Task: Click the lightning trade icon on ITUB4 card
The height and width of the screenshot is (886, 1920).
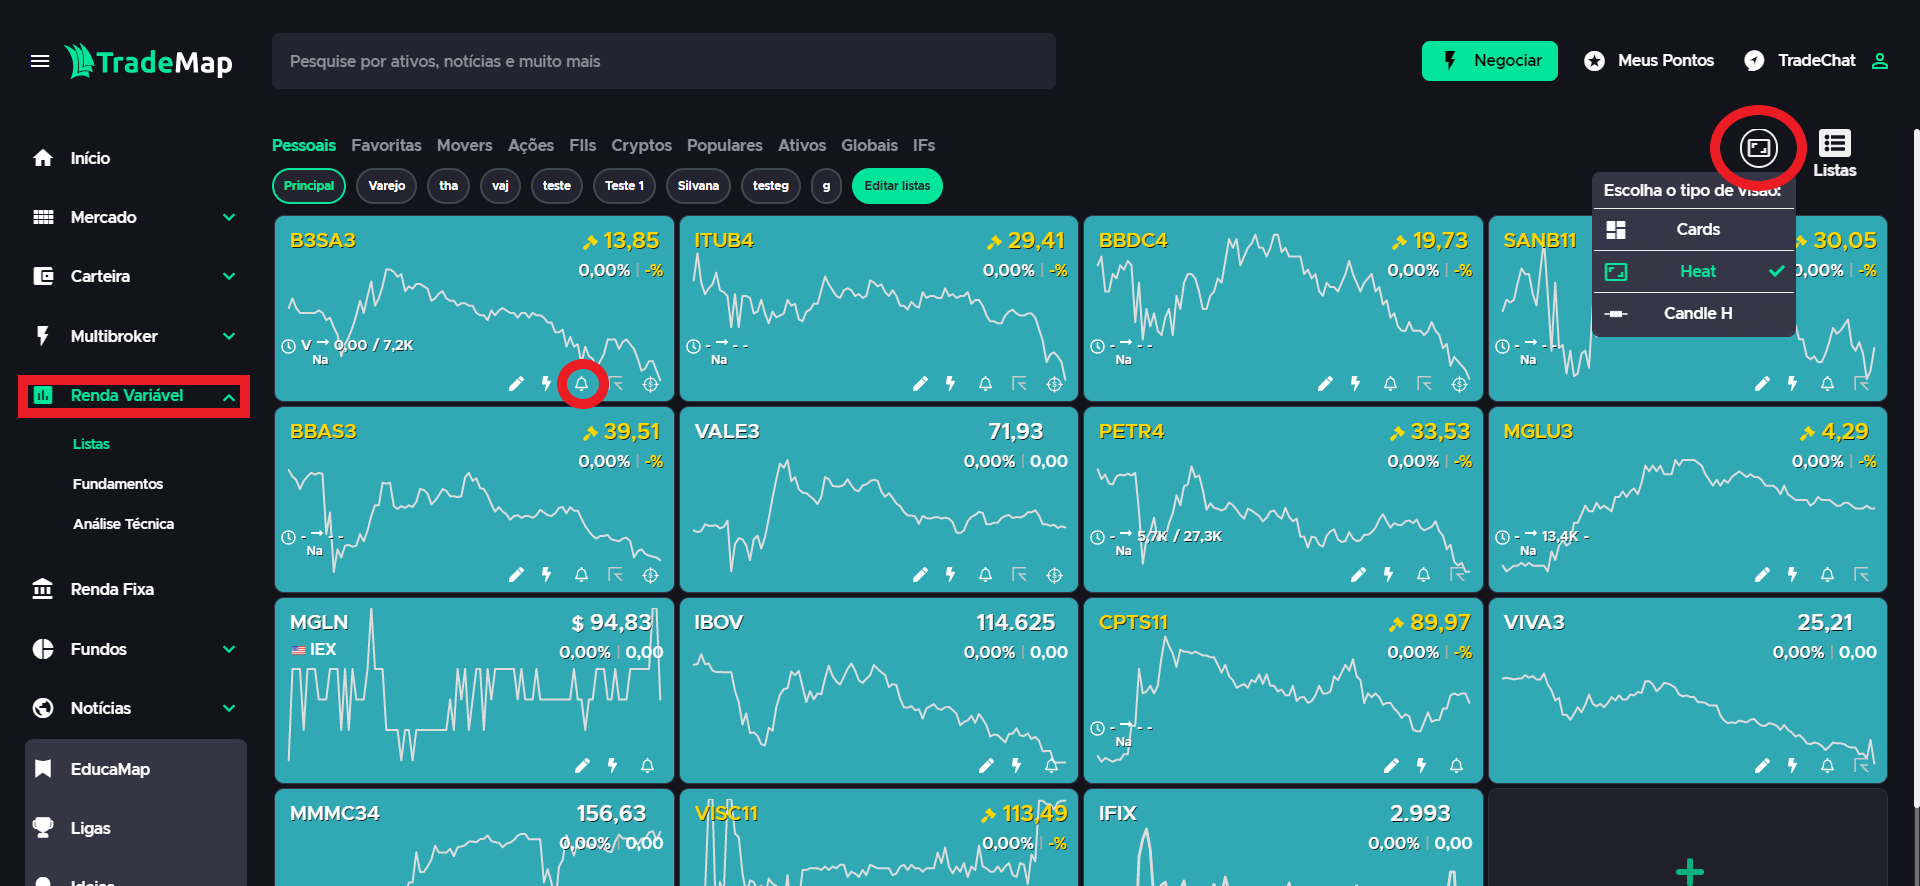Action: [x=950, y=383]
